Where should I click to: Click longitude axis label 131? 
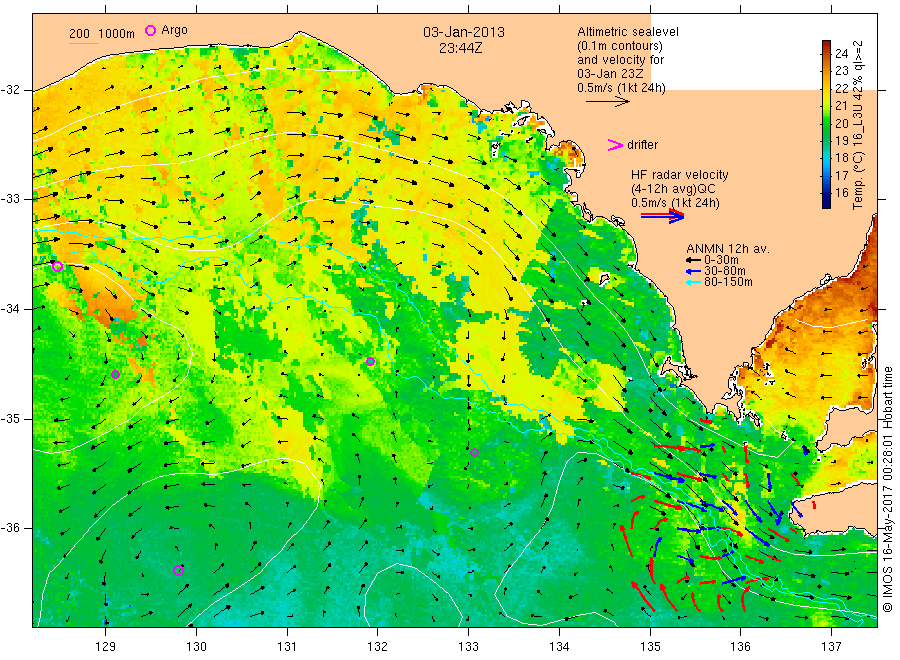(287, 647)
